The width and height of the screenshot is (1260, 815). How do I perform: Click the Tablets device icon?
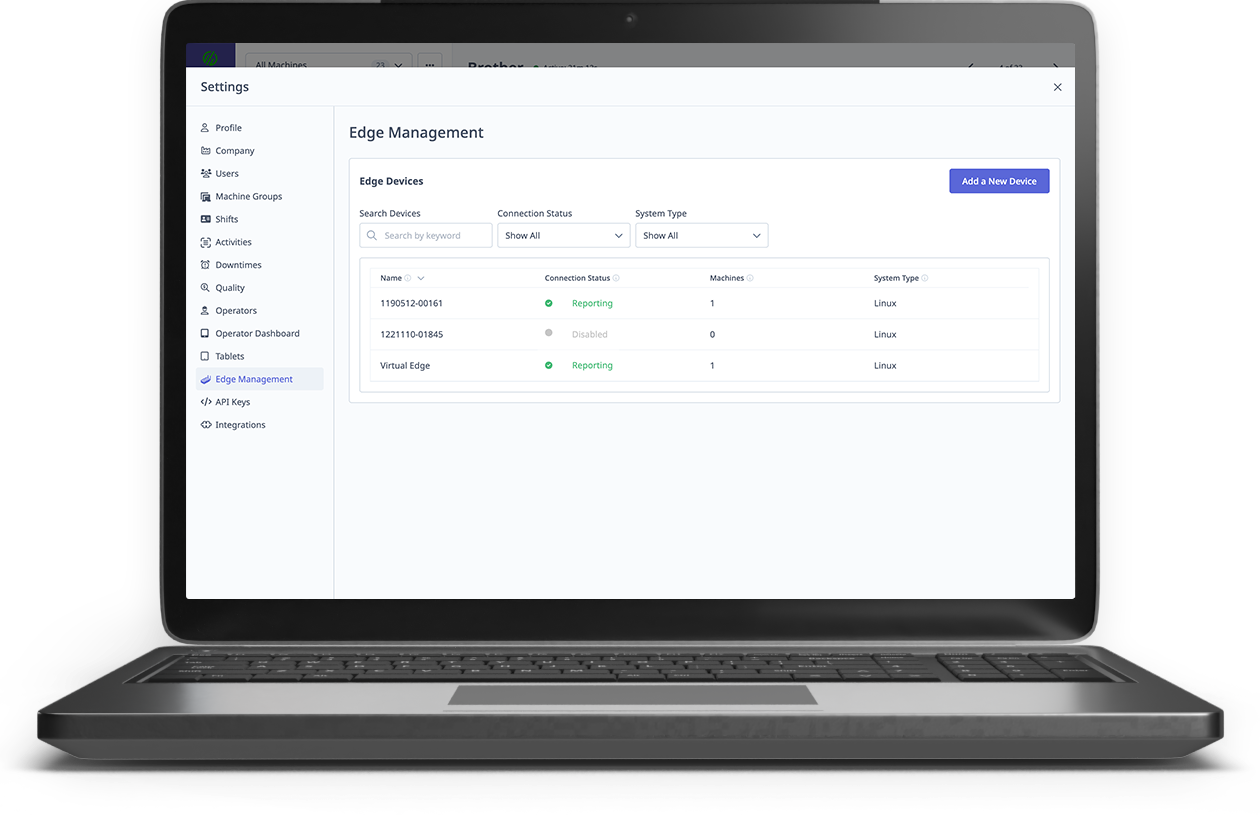[x=205, y=356]
